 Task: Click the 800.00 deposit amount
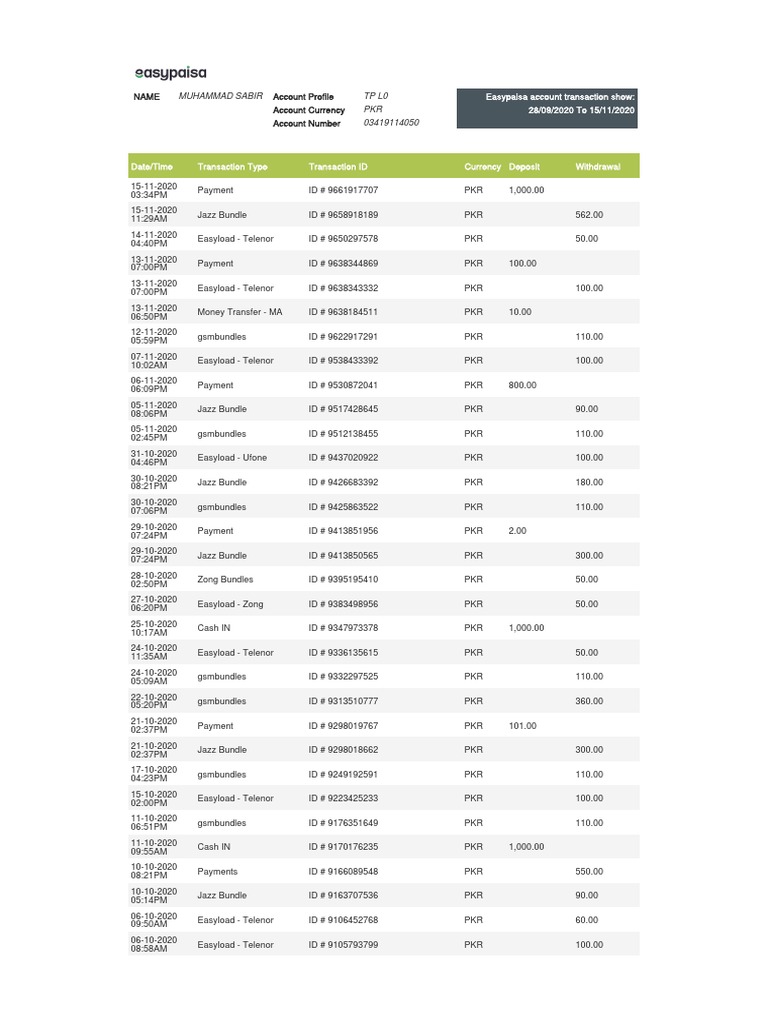point(522,385)
